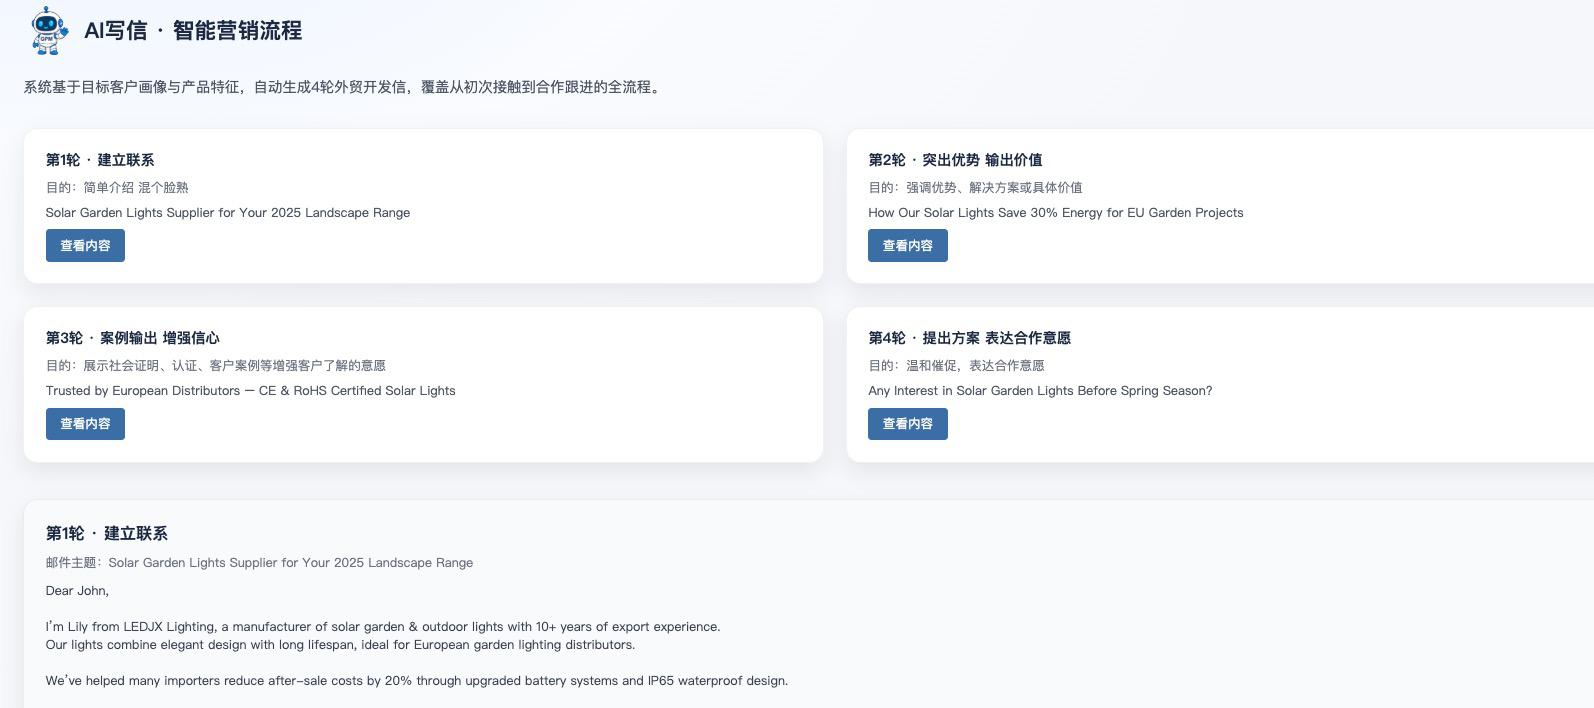Click the email preview heading 第1轮 · 建立联系
1594x708 pixels.
[107, 534]
